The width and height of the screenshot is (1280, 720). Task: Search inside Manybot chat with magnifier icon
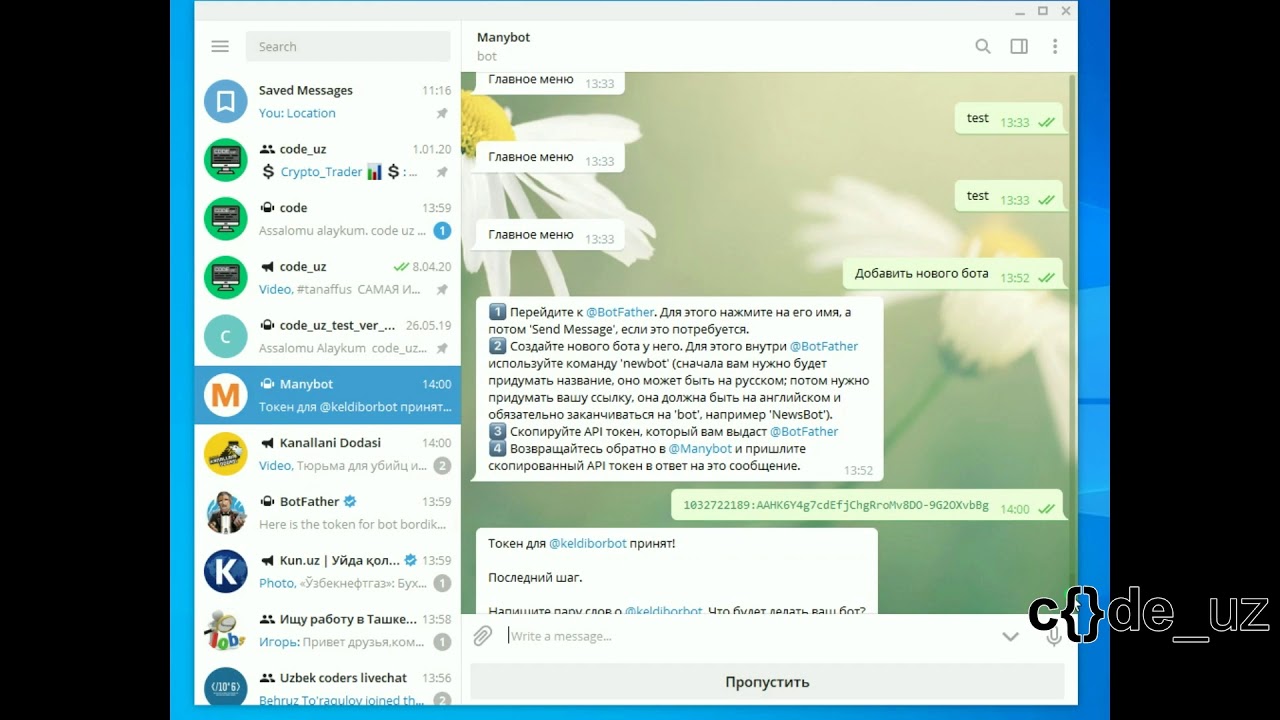(x=983, y=46)
